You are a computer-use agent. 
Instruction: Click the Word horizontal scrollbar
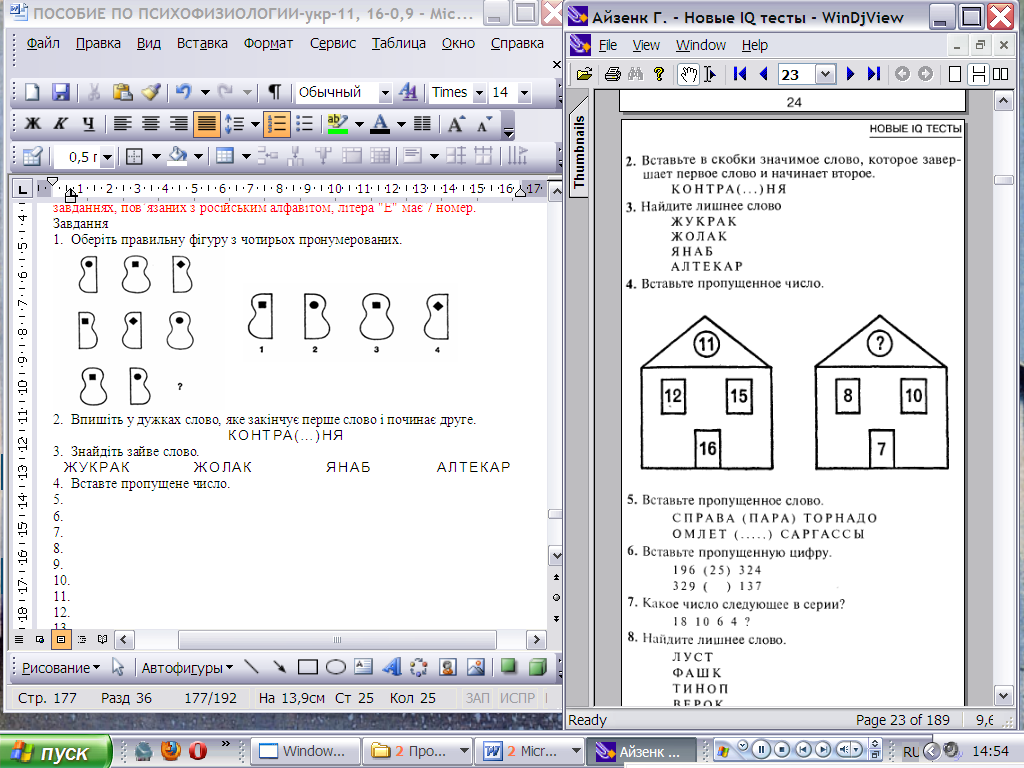tap(337, 639)
